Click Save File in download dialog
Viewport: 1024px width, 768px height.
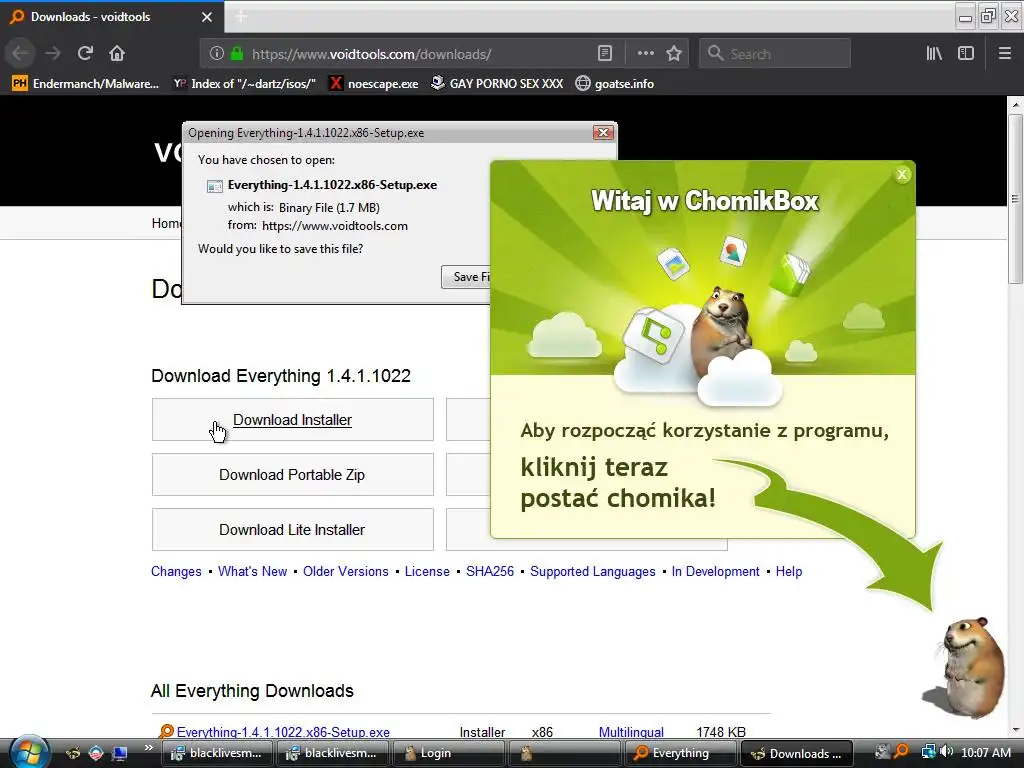(x=466, y=277)
